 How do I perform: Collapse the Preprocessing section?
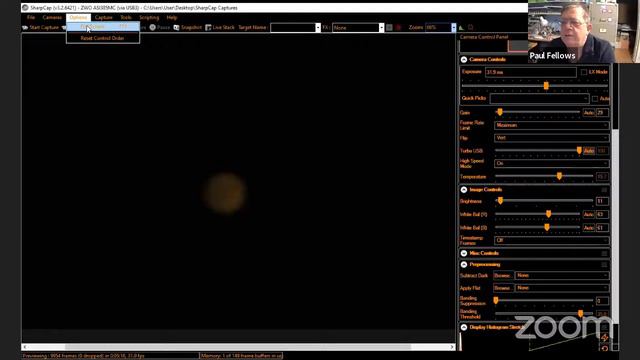(x=464, y=265)
